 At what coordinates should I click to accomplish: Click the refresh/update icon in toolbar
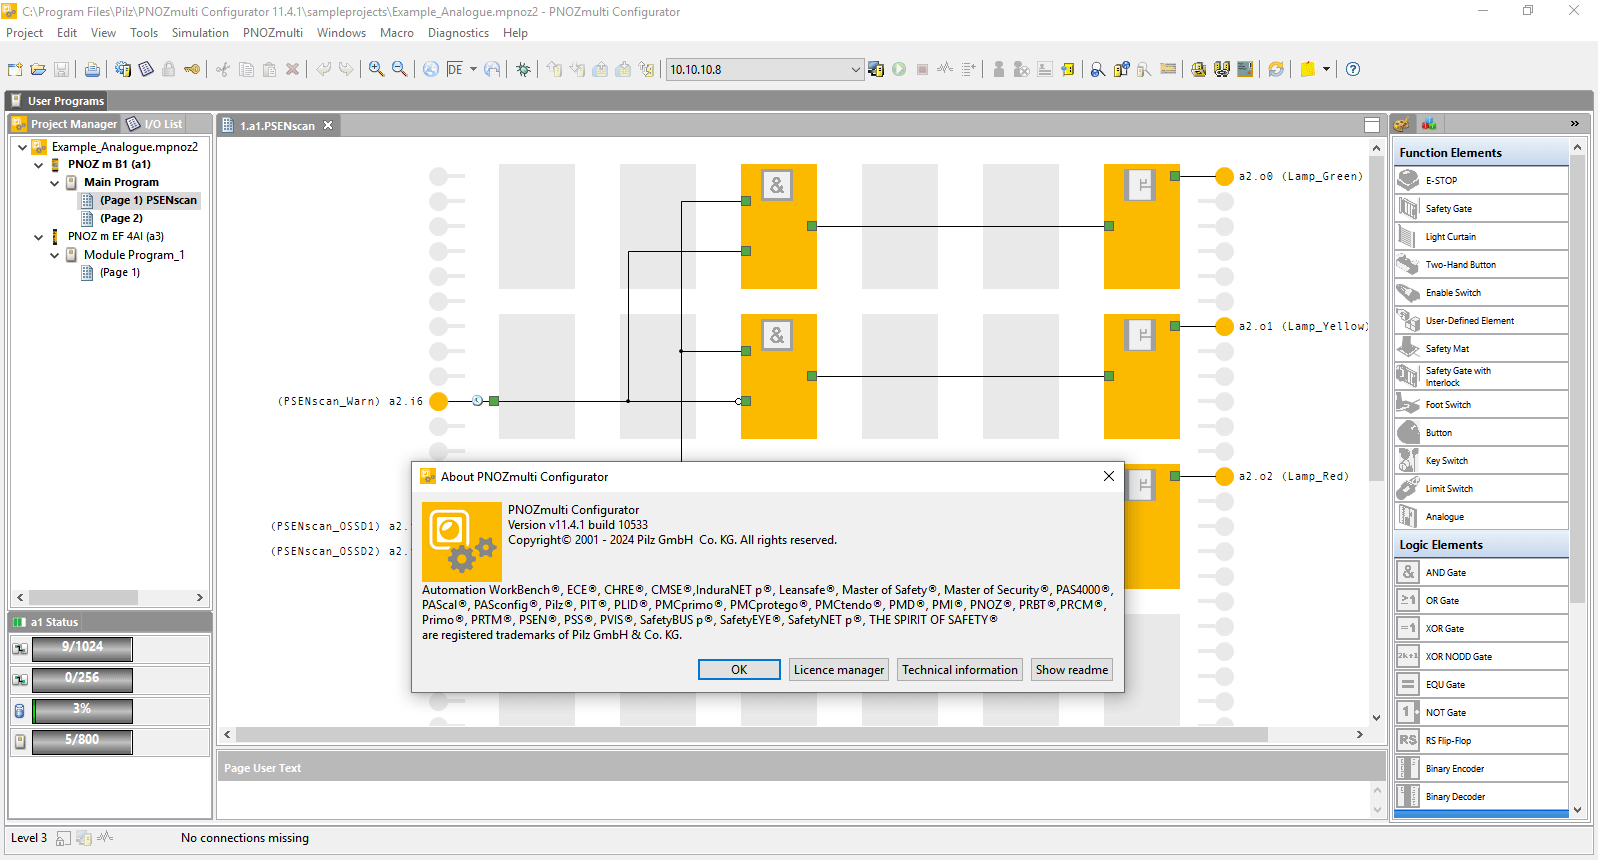pos(1276,69)
